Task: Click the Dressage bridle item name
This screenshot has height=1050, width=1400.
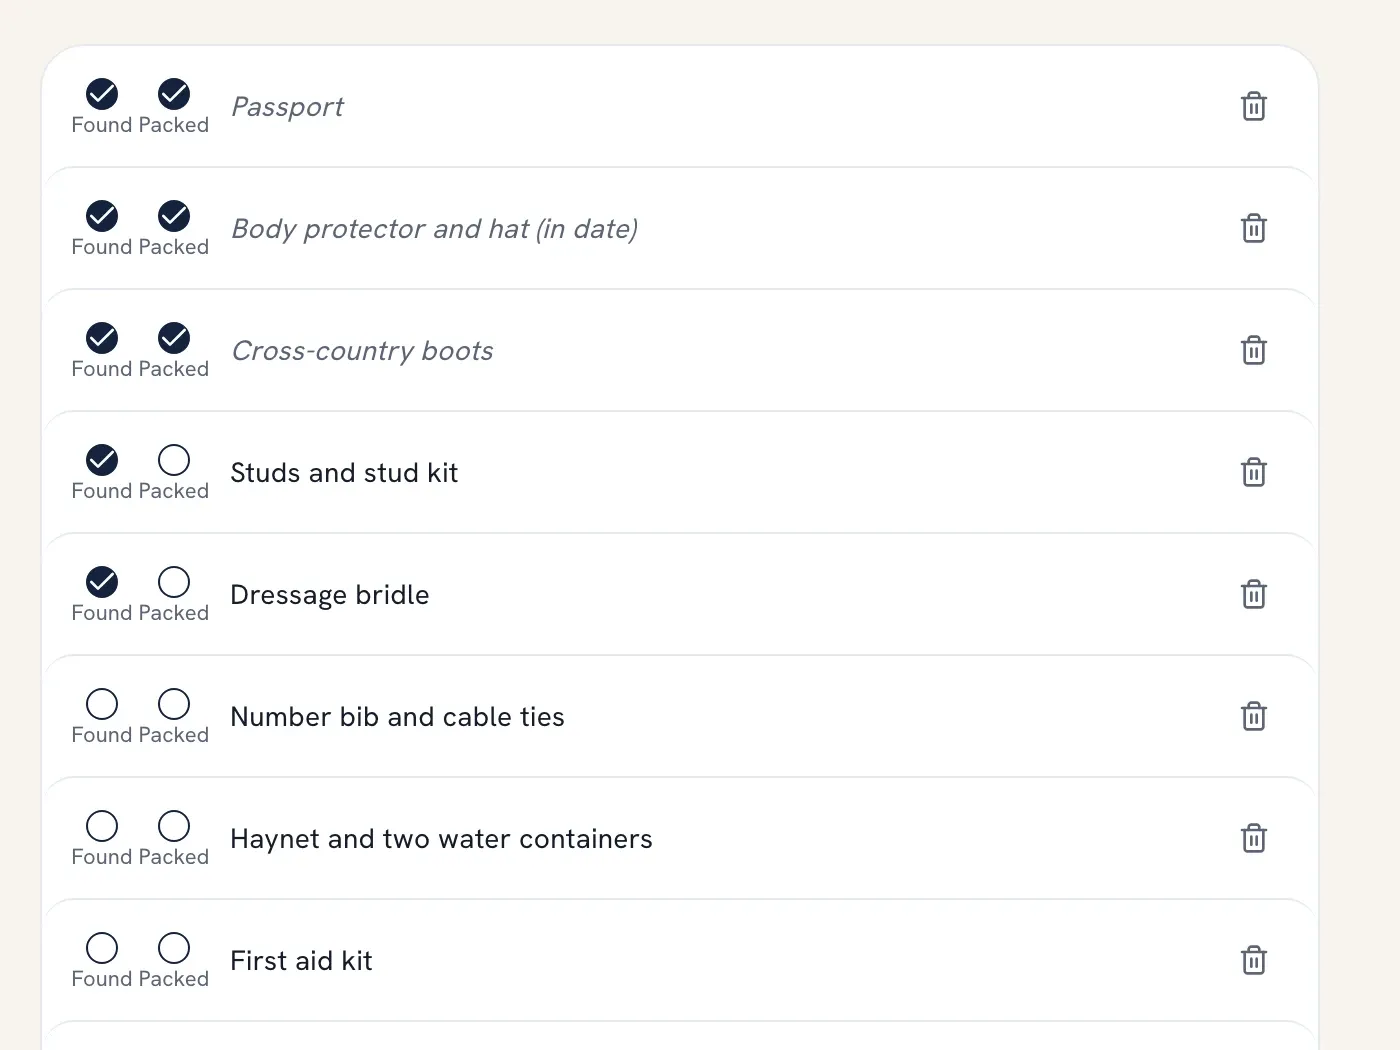Action: tap(330, 595)
